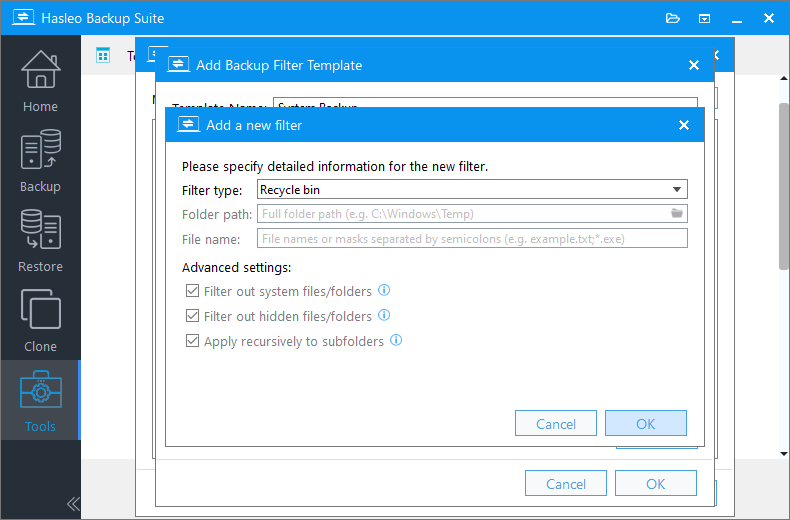Viewport: 790px width, 520px height.
Task: Open the Clone section in sidebar
Action: (40, 320)
